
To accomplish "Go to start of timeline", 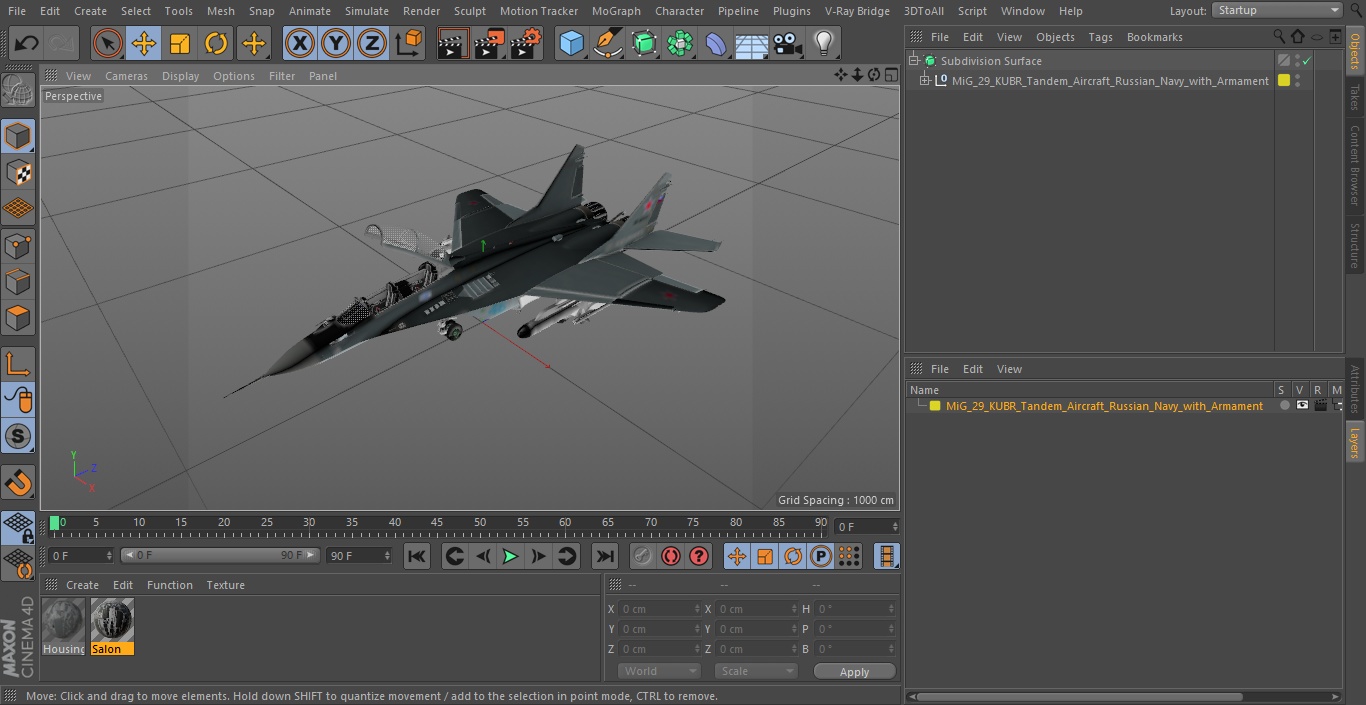I will (x=417, y=556).
